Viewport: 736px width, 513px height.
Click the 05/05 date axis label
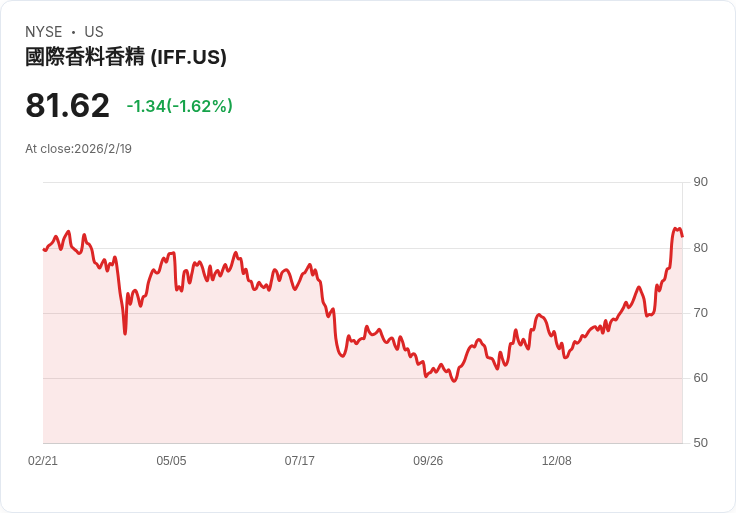pyautogui.click(x=171, y=460)
